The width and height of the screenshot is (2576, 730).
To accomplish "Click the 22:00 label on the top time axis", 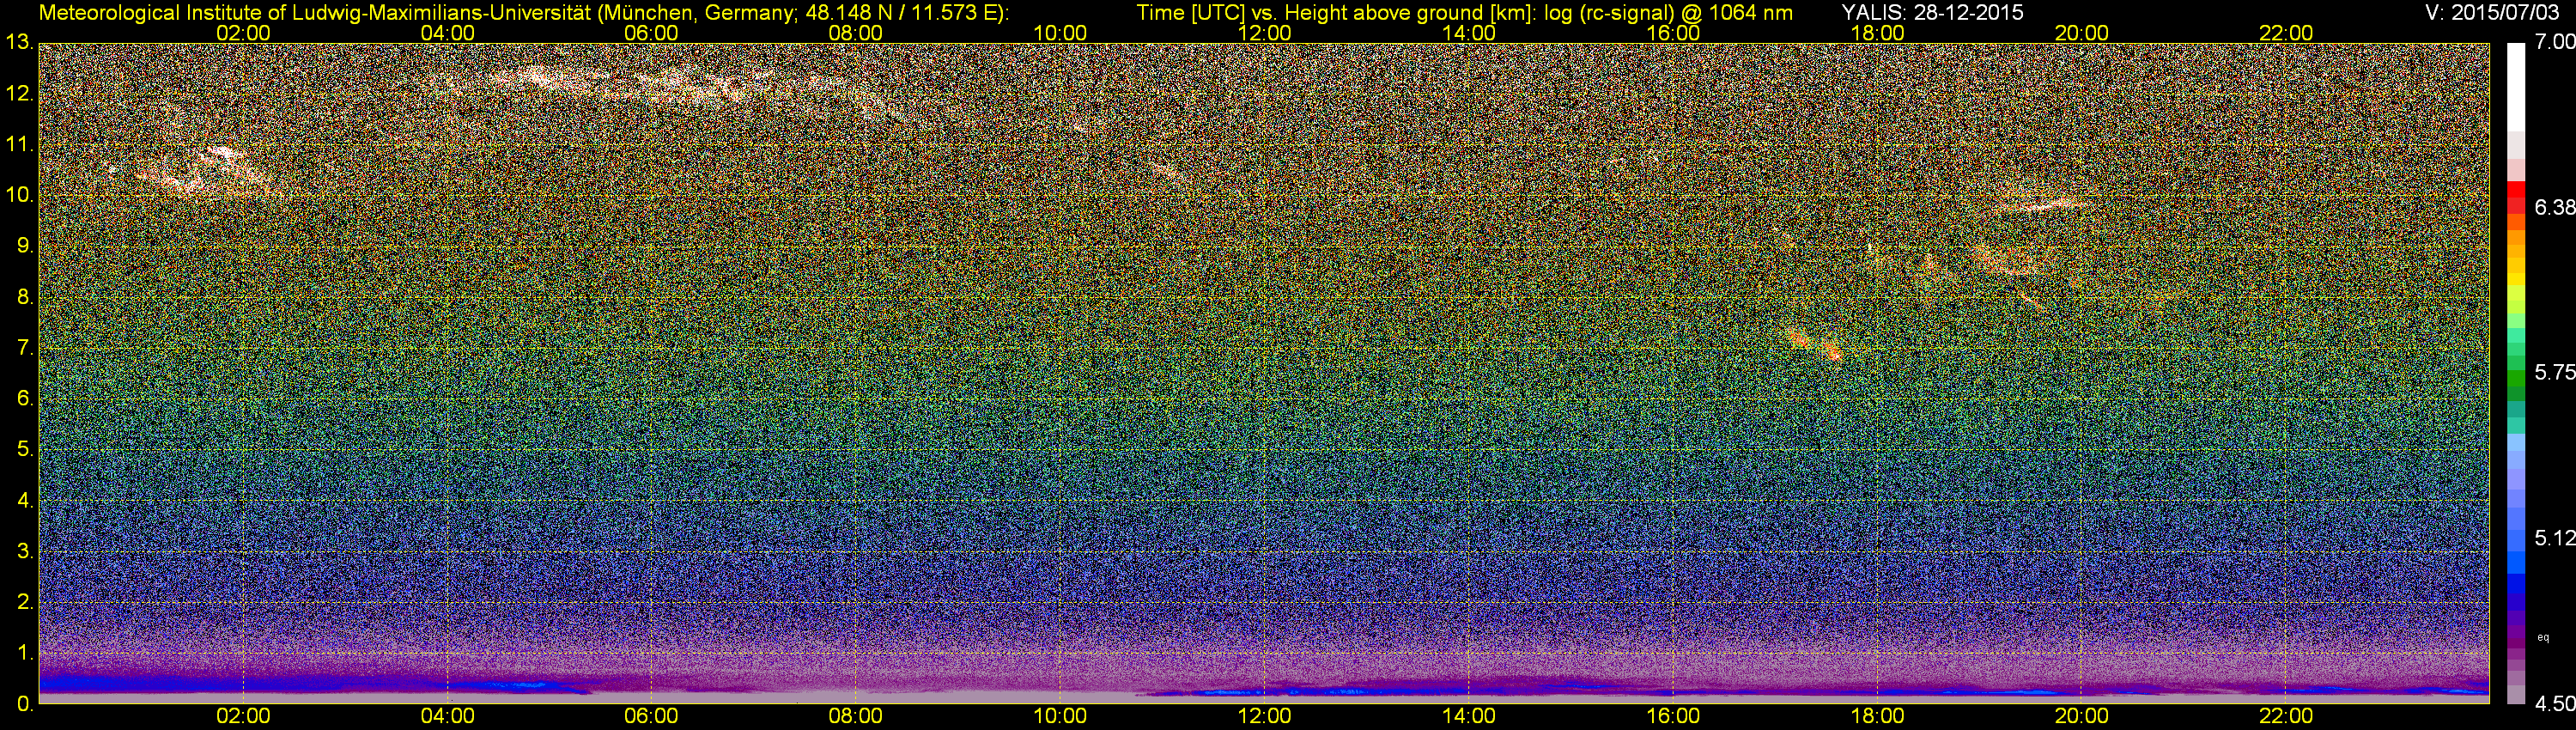I will (2286, 33).
